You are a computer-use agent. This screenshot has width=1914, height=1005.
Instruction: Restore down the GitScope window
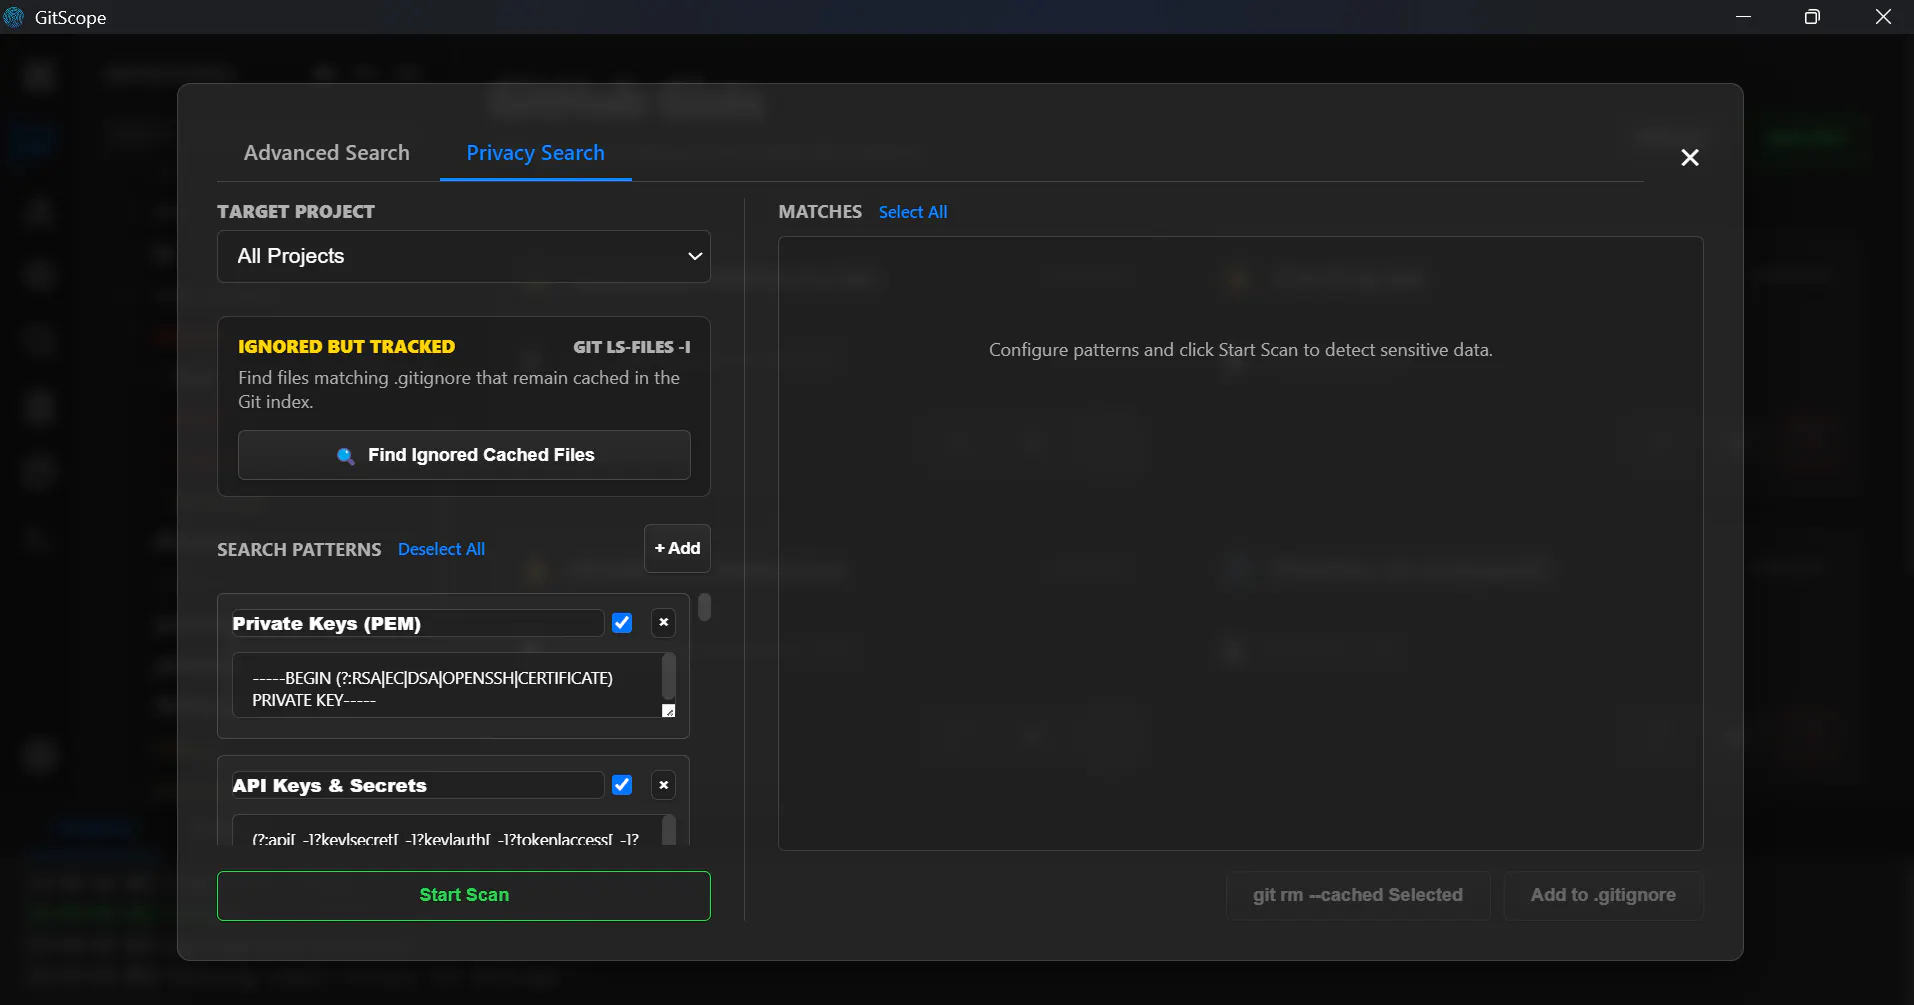1811,17
